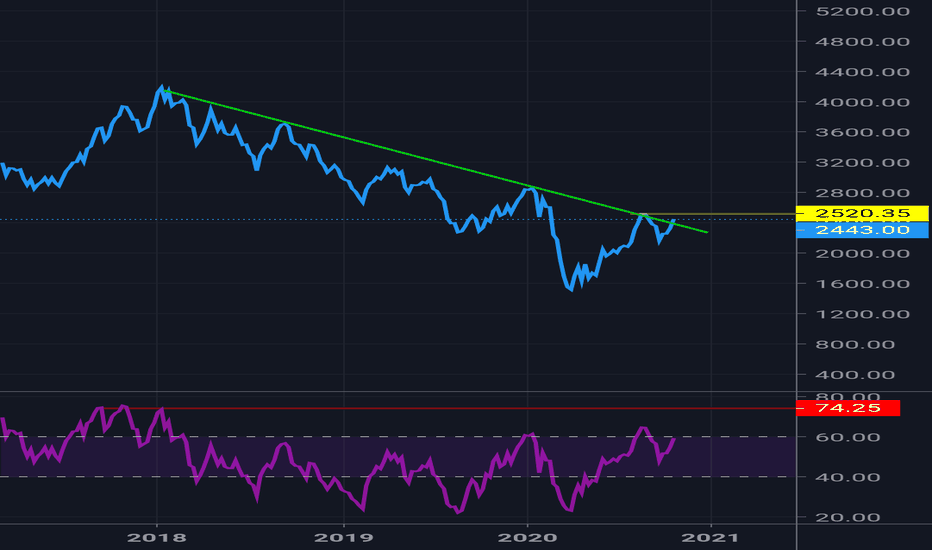Click the 800.00 price scale value
The image size is (932, 550).
tap(855, 344)
